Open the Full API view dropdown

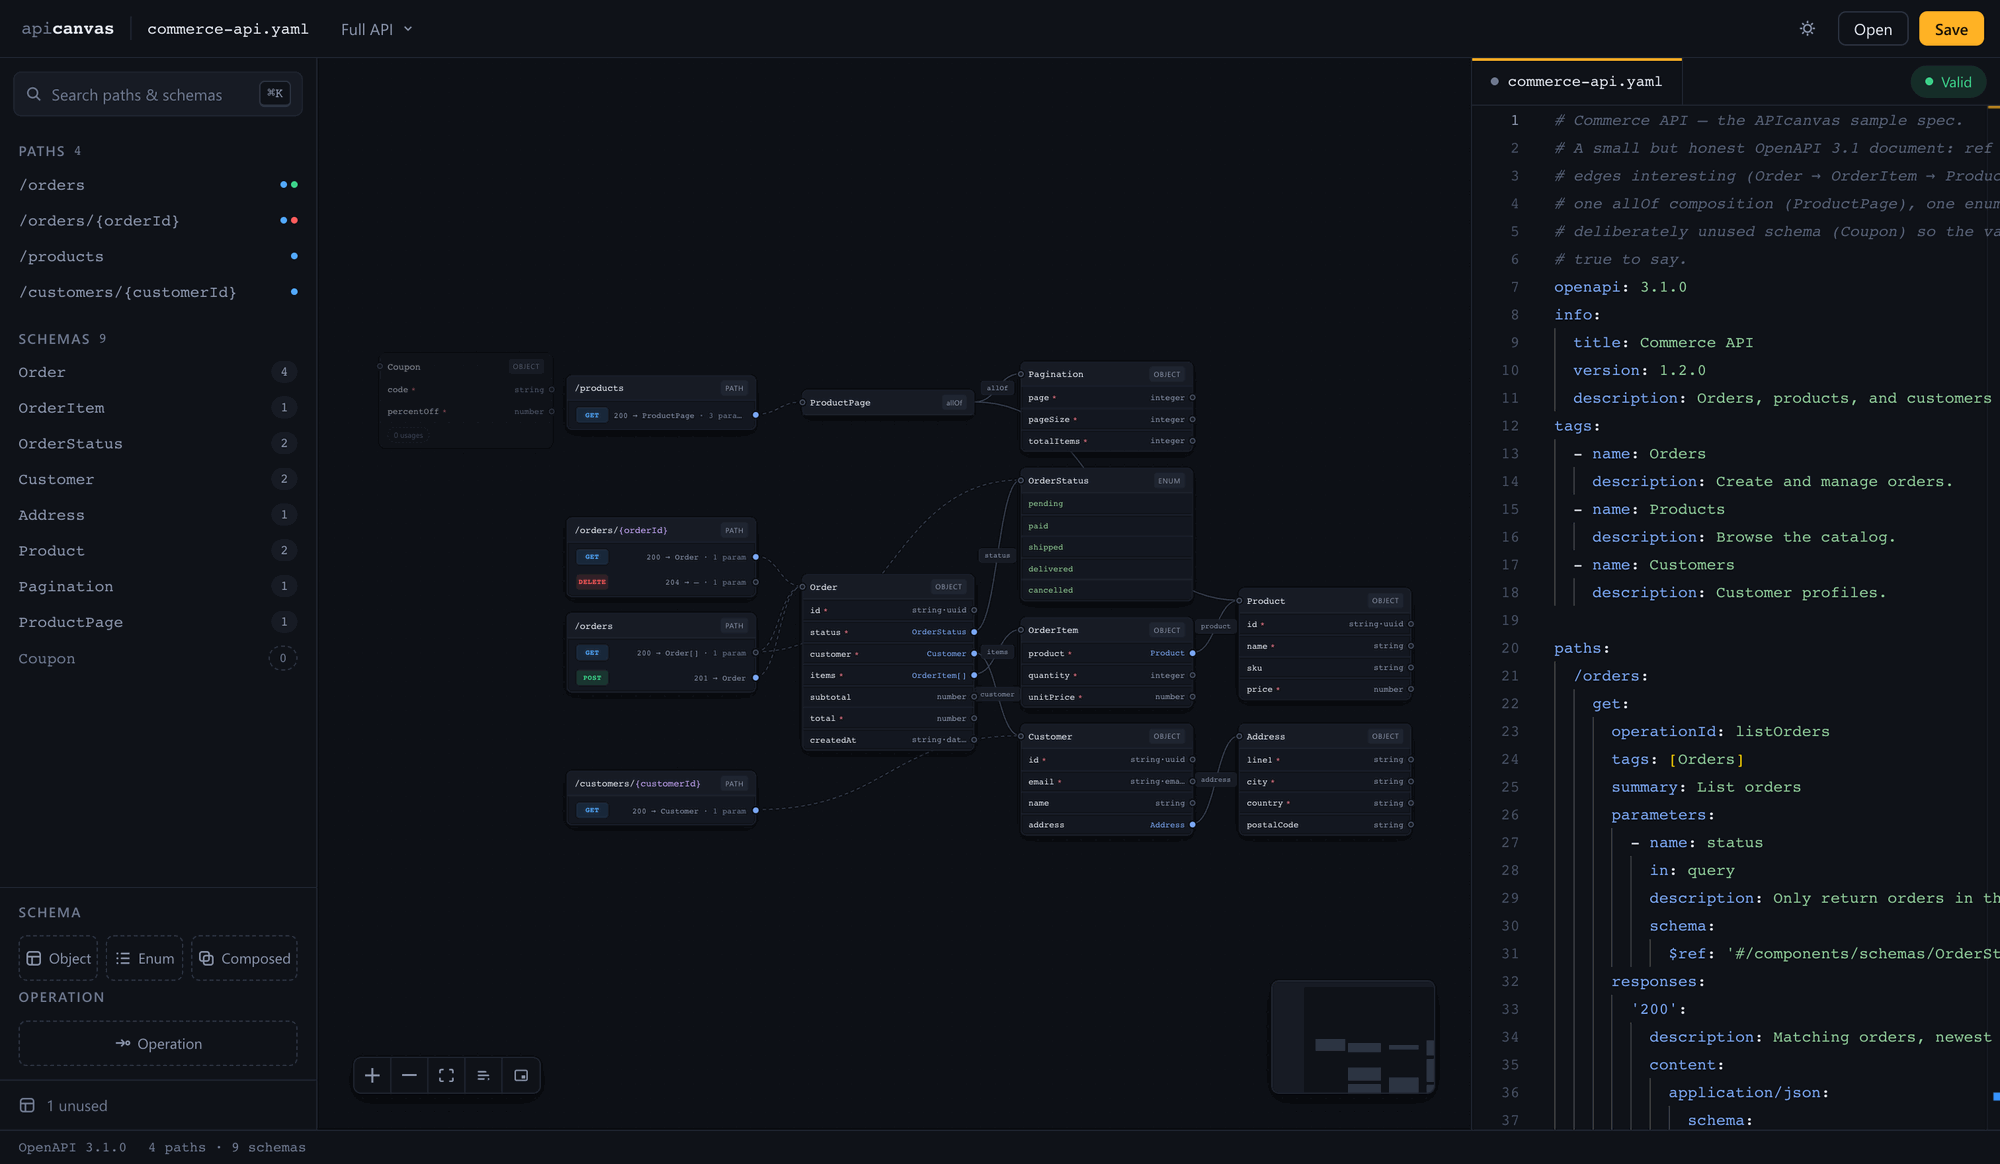pos(376,29)
